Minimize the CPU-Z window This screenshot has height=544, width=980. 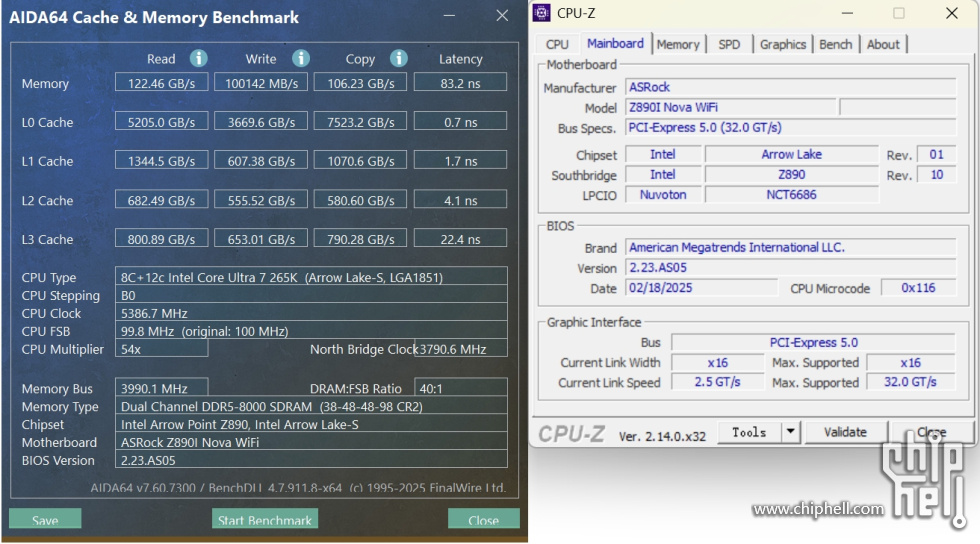848,13
